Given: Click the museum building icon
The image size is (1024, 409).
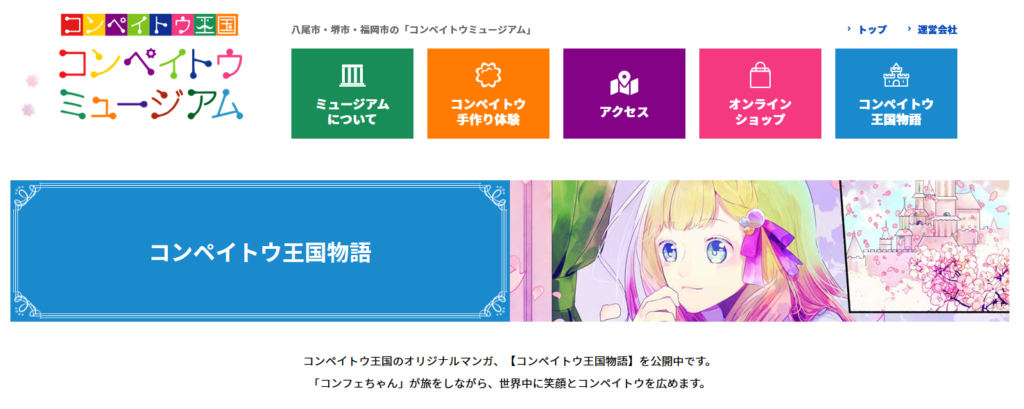Looking at the screenshot, I should (x=352, y=75).
